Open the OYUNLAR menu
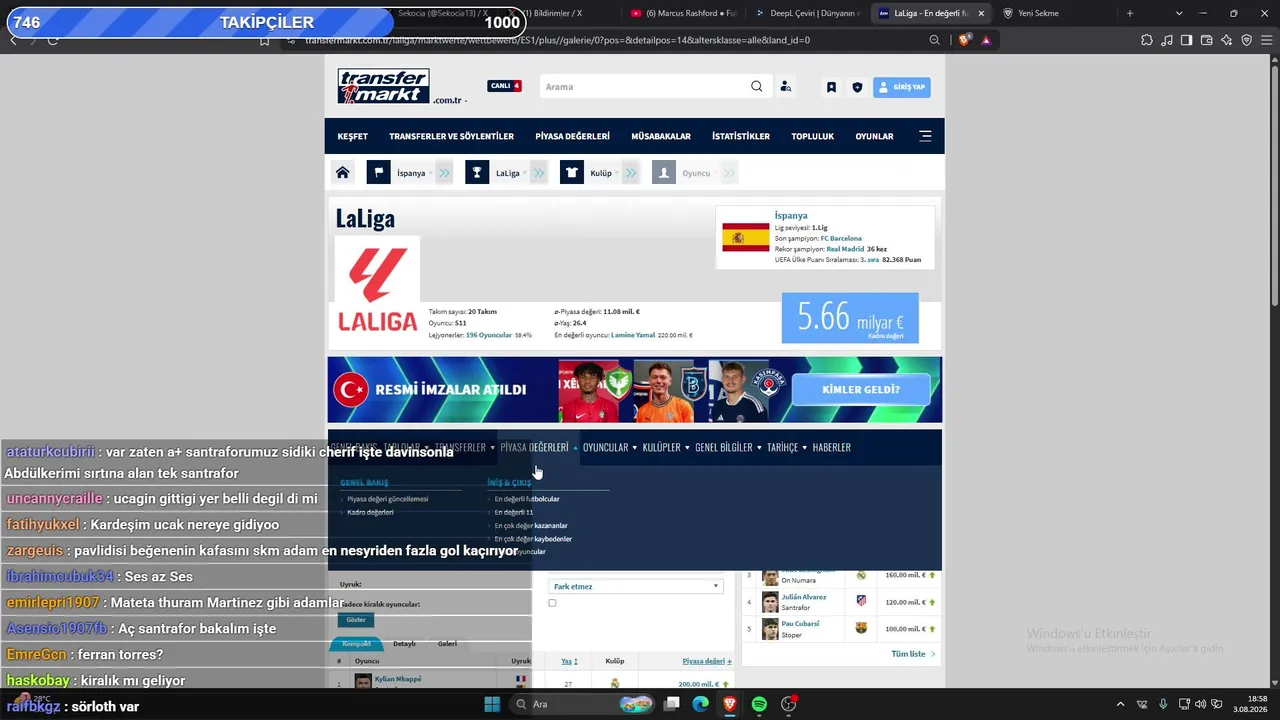This screenshot has width=1280, height=720. click(x=874, y=136)
